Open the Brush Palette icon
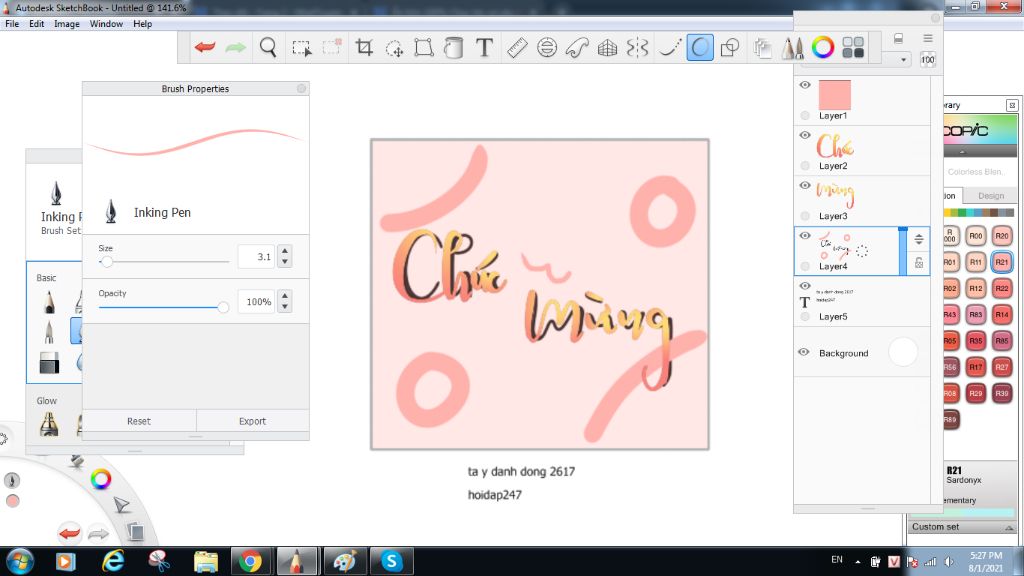Image resolution: width=1024 pixels, height=576 pixels. point(792,48)
